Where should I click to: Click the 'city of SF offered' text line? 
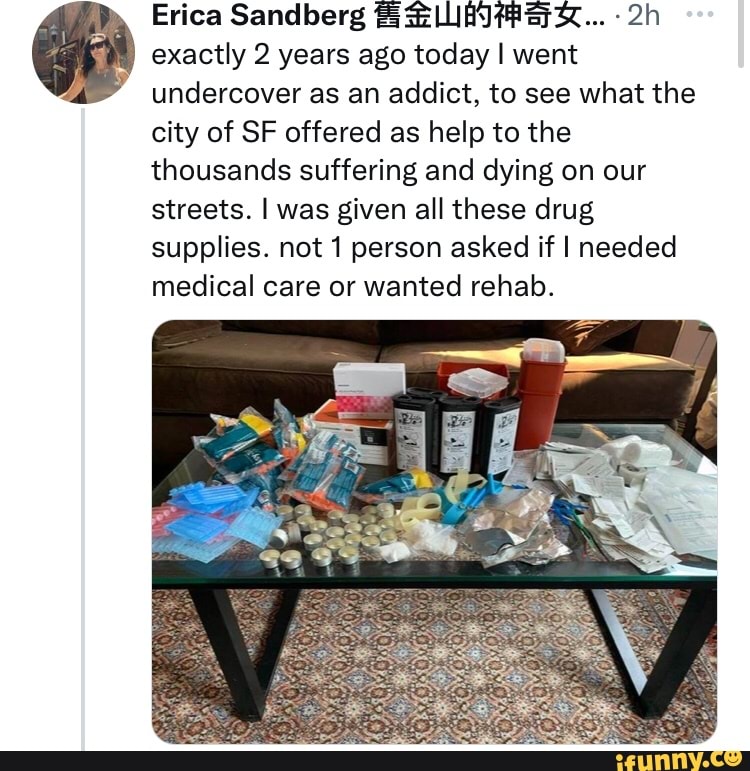tap(361, 132)
